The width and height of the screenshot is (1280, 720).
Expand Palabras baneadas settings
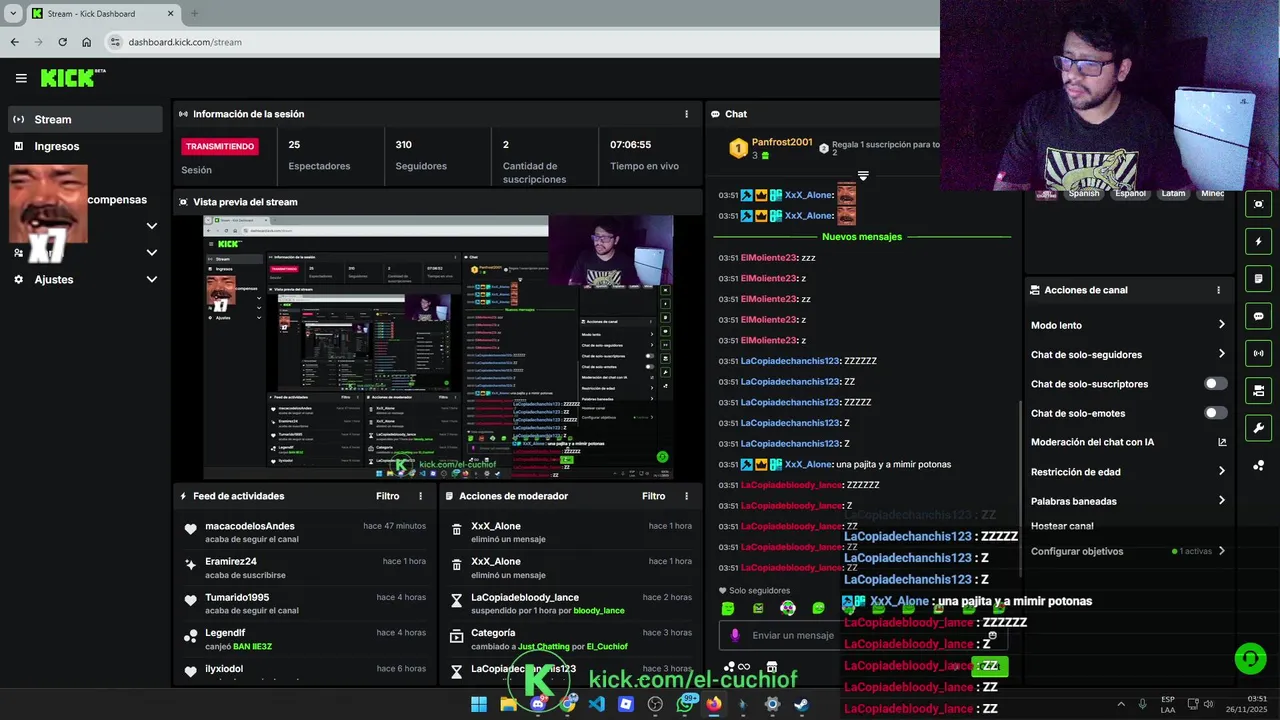[1222, 501]
